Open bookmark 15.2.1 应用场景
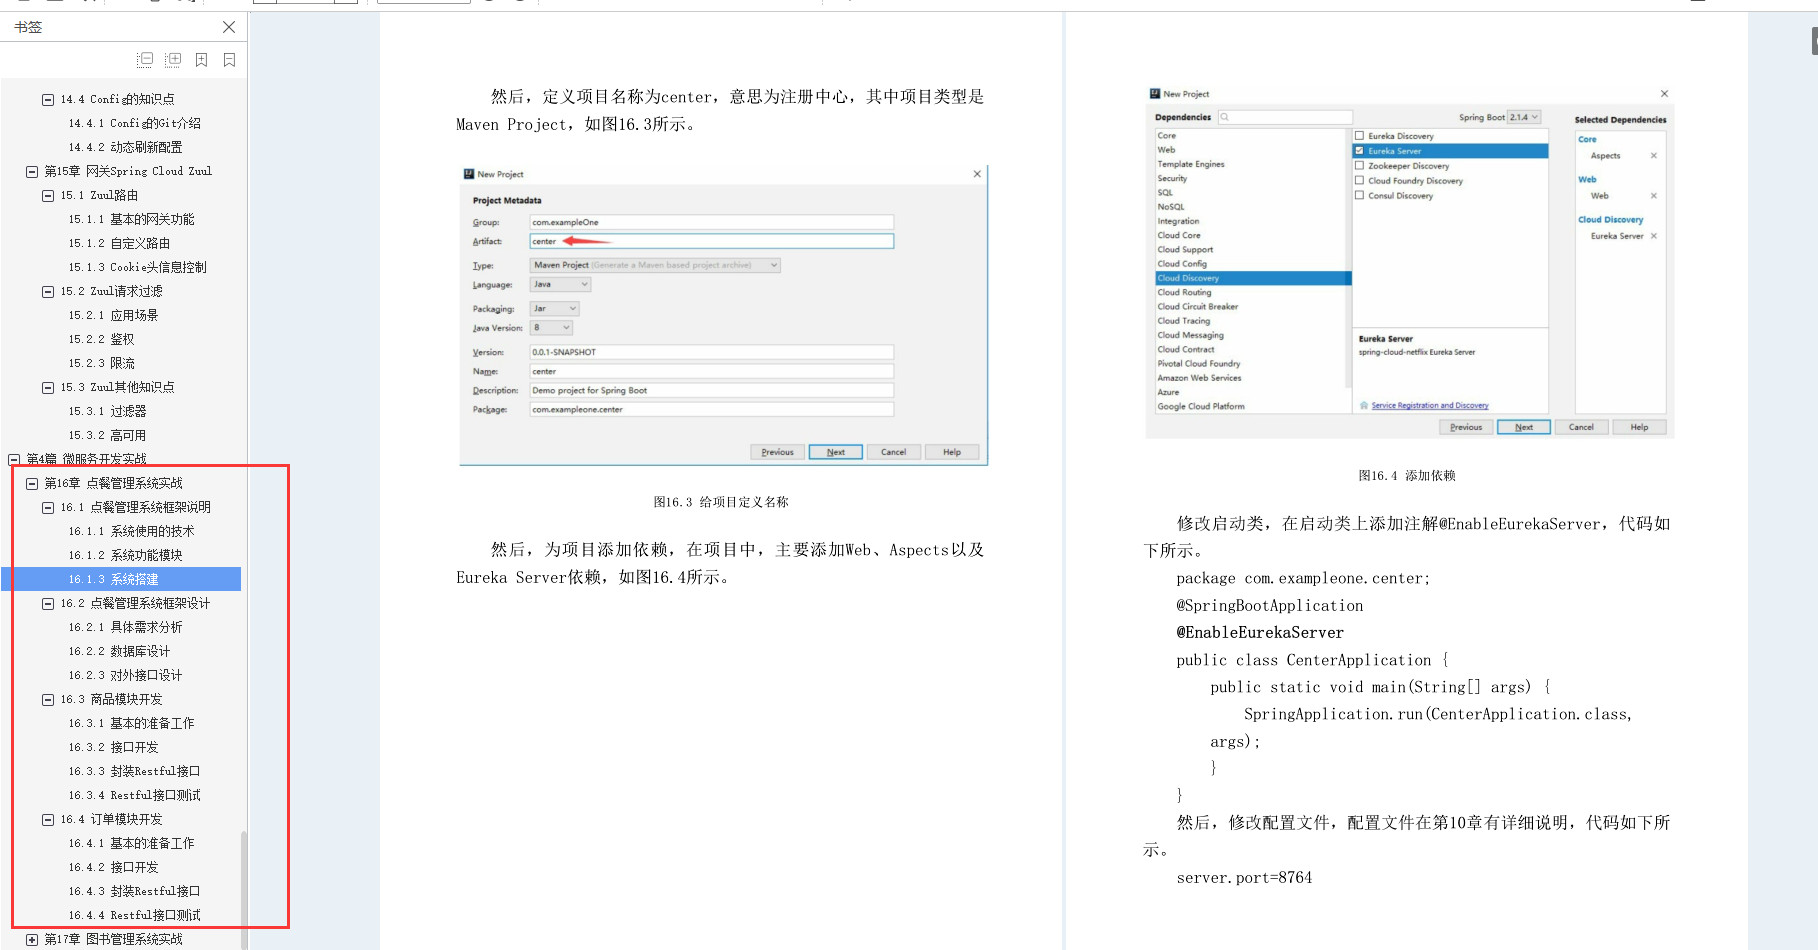Screen dimensions: 1818x950 (x=113, y=315)
